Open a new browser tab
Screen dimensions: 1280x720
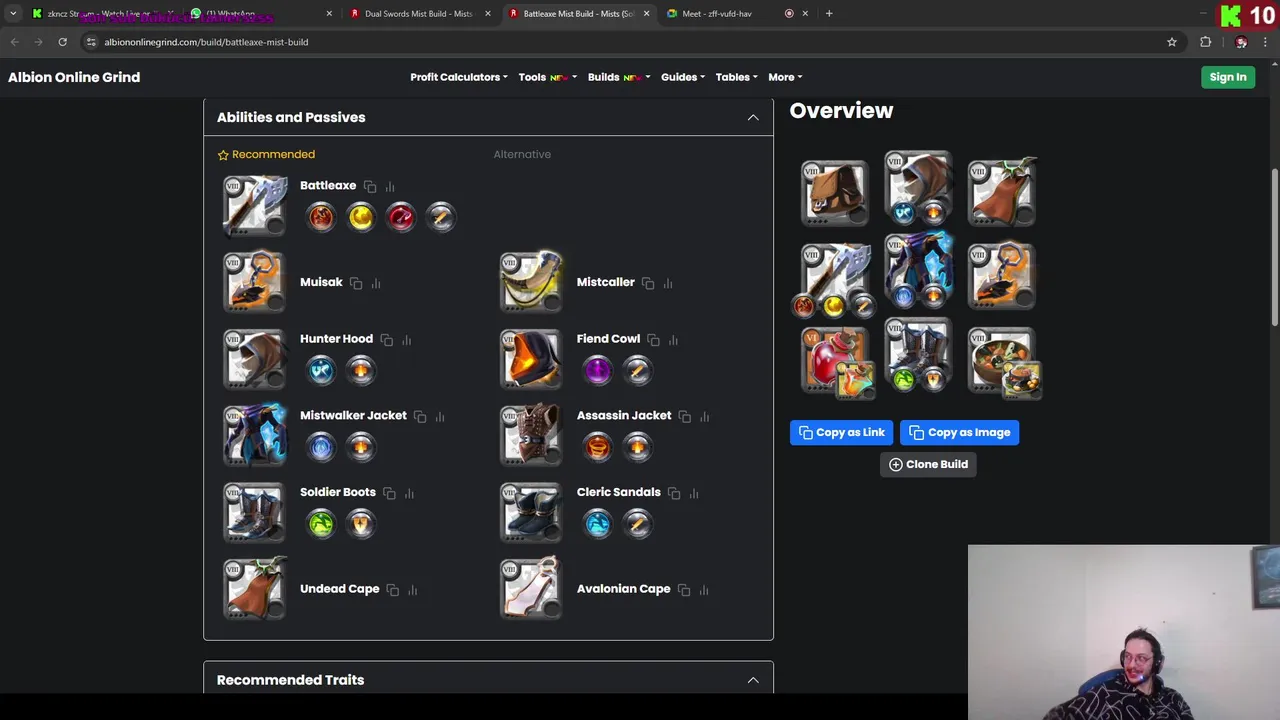pos(829,13)
